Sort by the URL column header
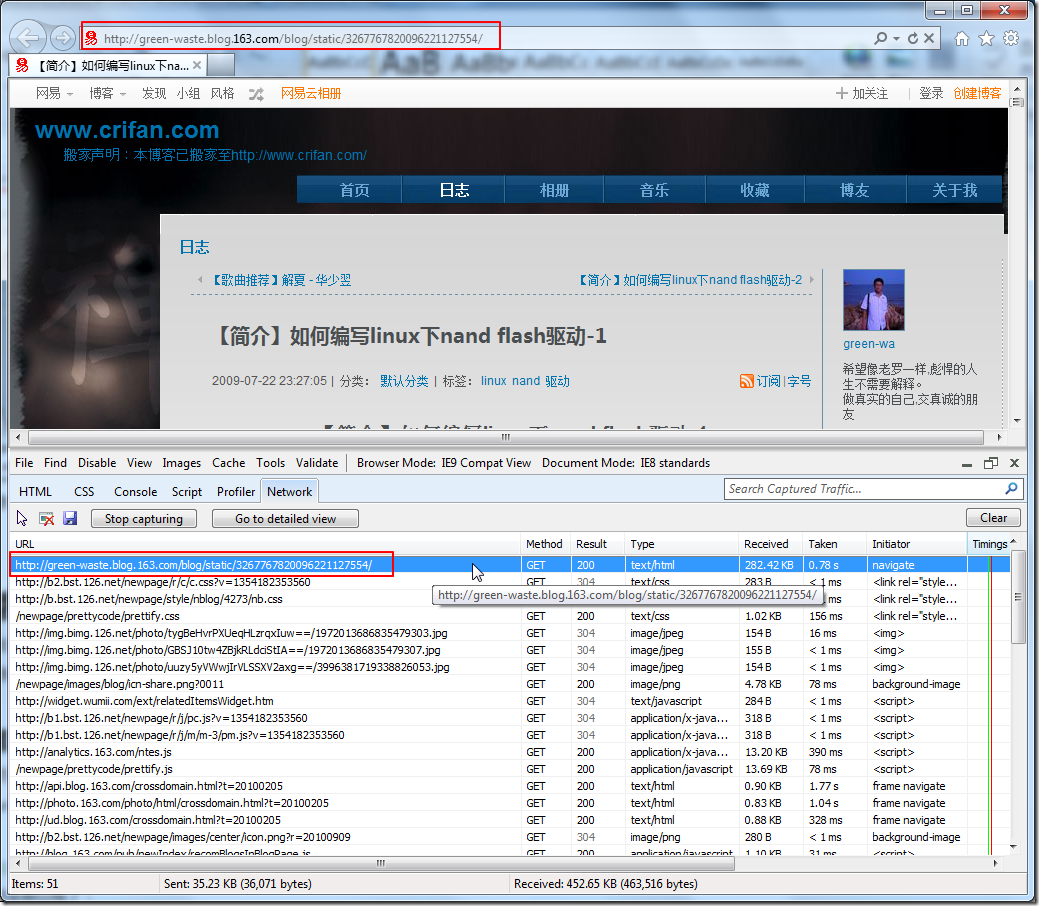 coord(265,543)
